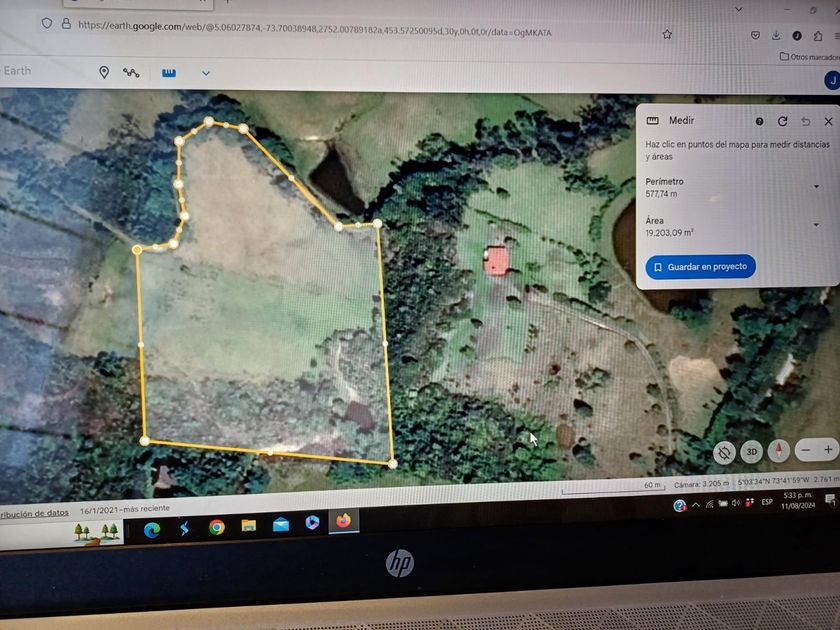Open the Windows notification center icon
Viewport: 840px width, 630px height.
tap(830, 500)
